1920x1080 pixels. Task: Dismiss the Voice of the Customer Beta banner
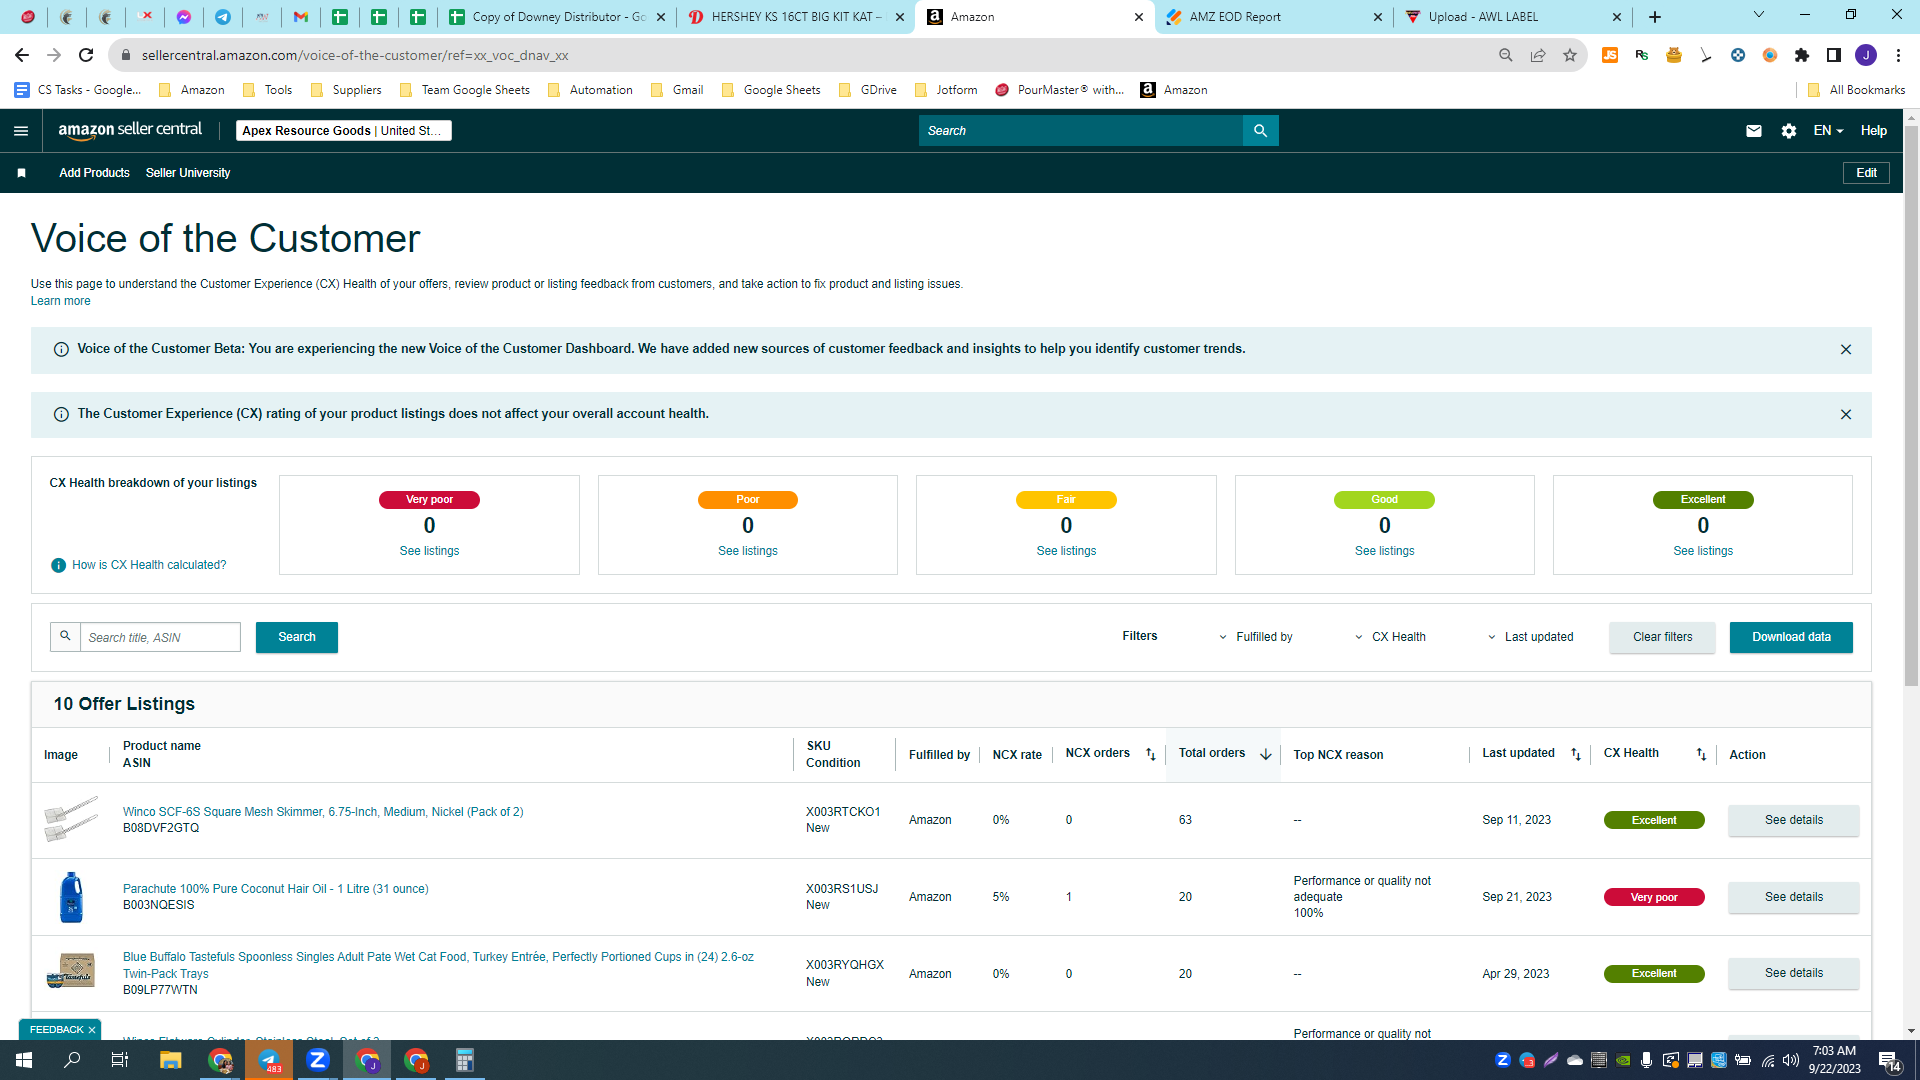pyautogui.click(x=1846, y=350)
